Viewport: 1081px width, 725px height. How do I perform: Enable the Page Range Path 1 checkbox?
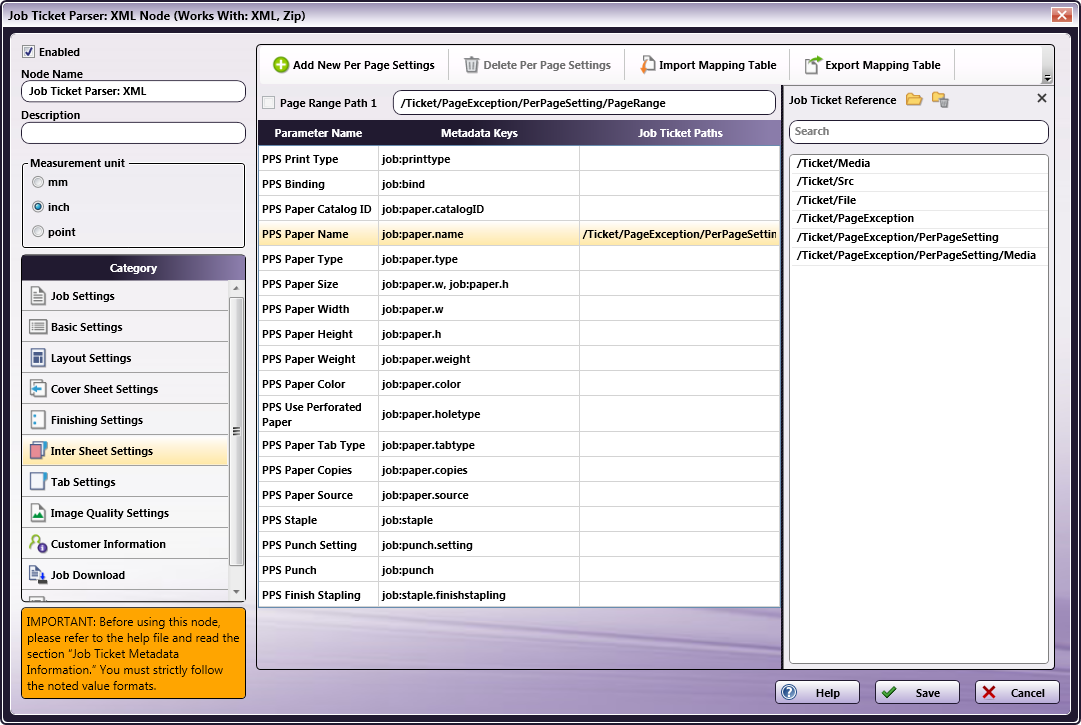click(x=269, y=103)
